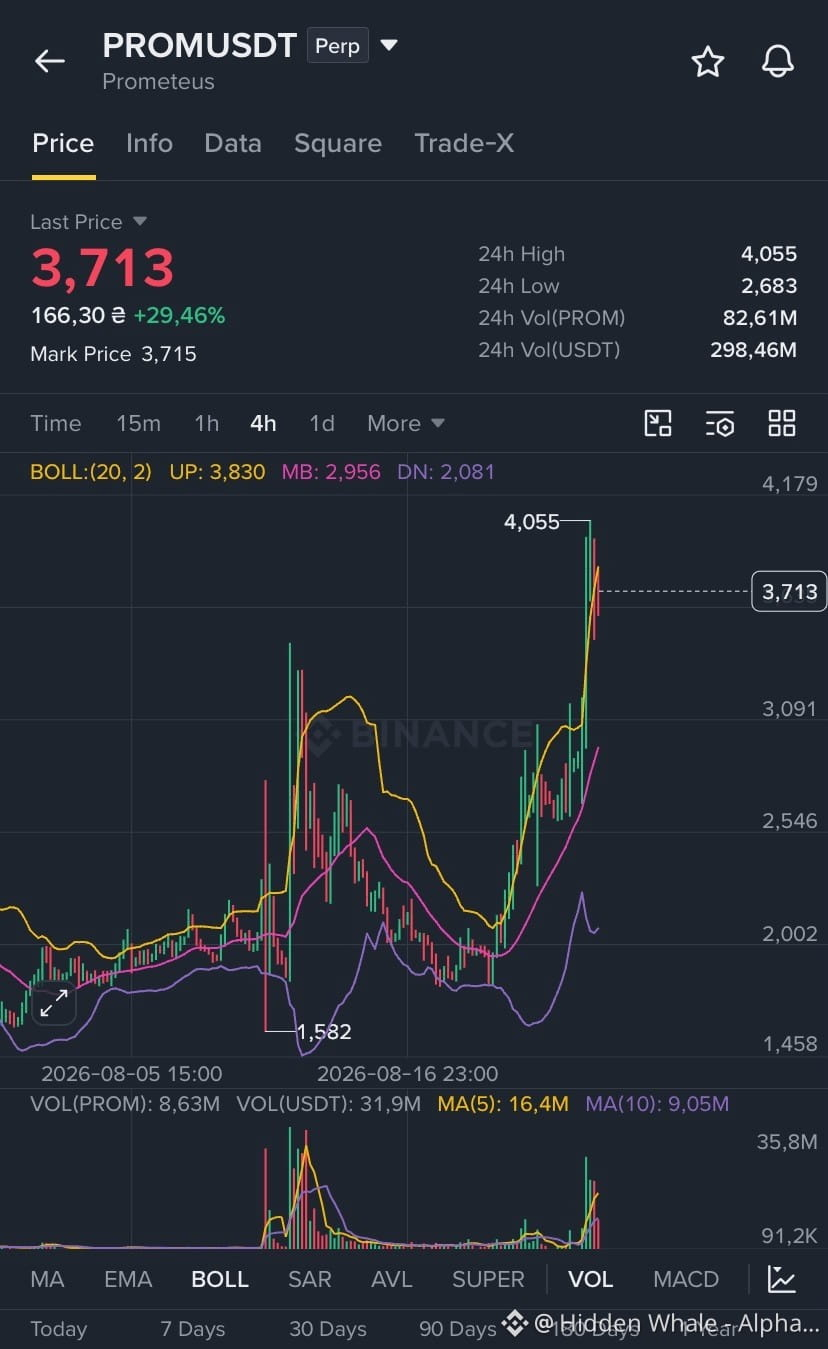Screen dimensions: 828x1349
Task: Open the four-squares chart grid icon
Action: (782, 423)
